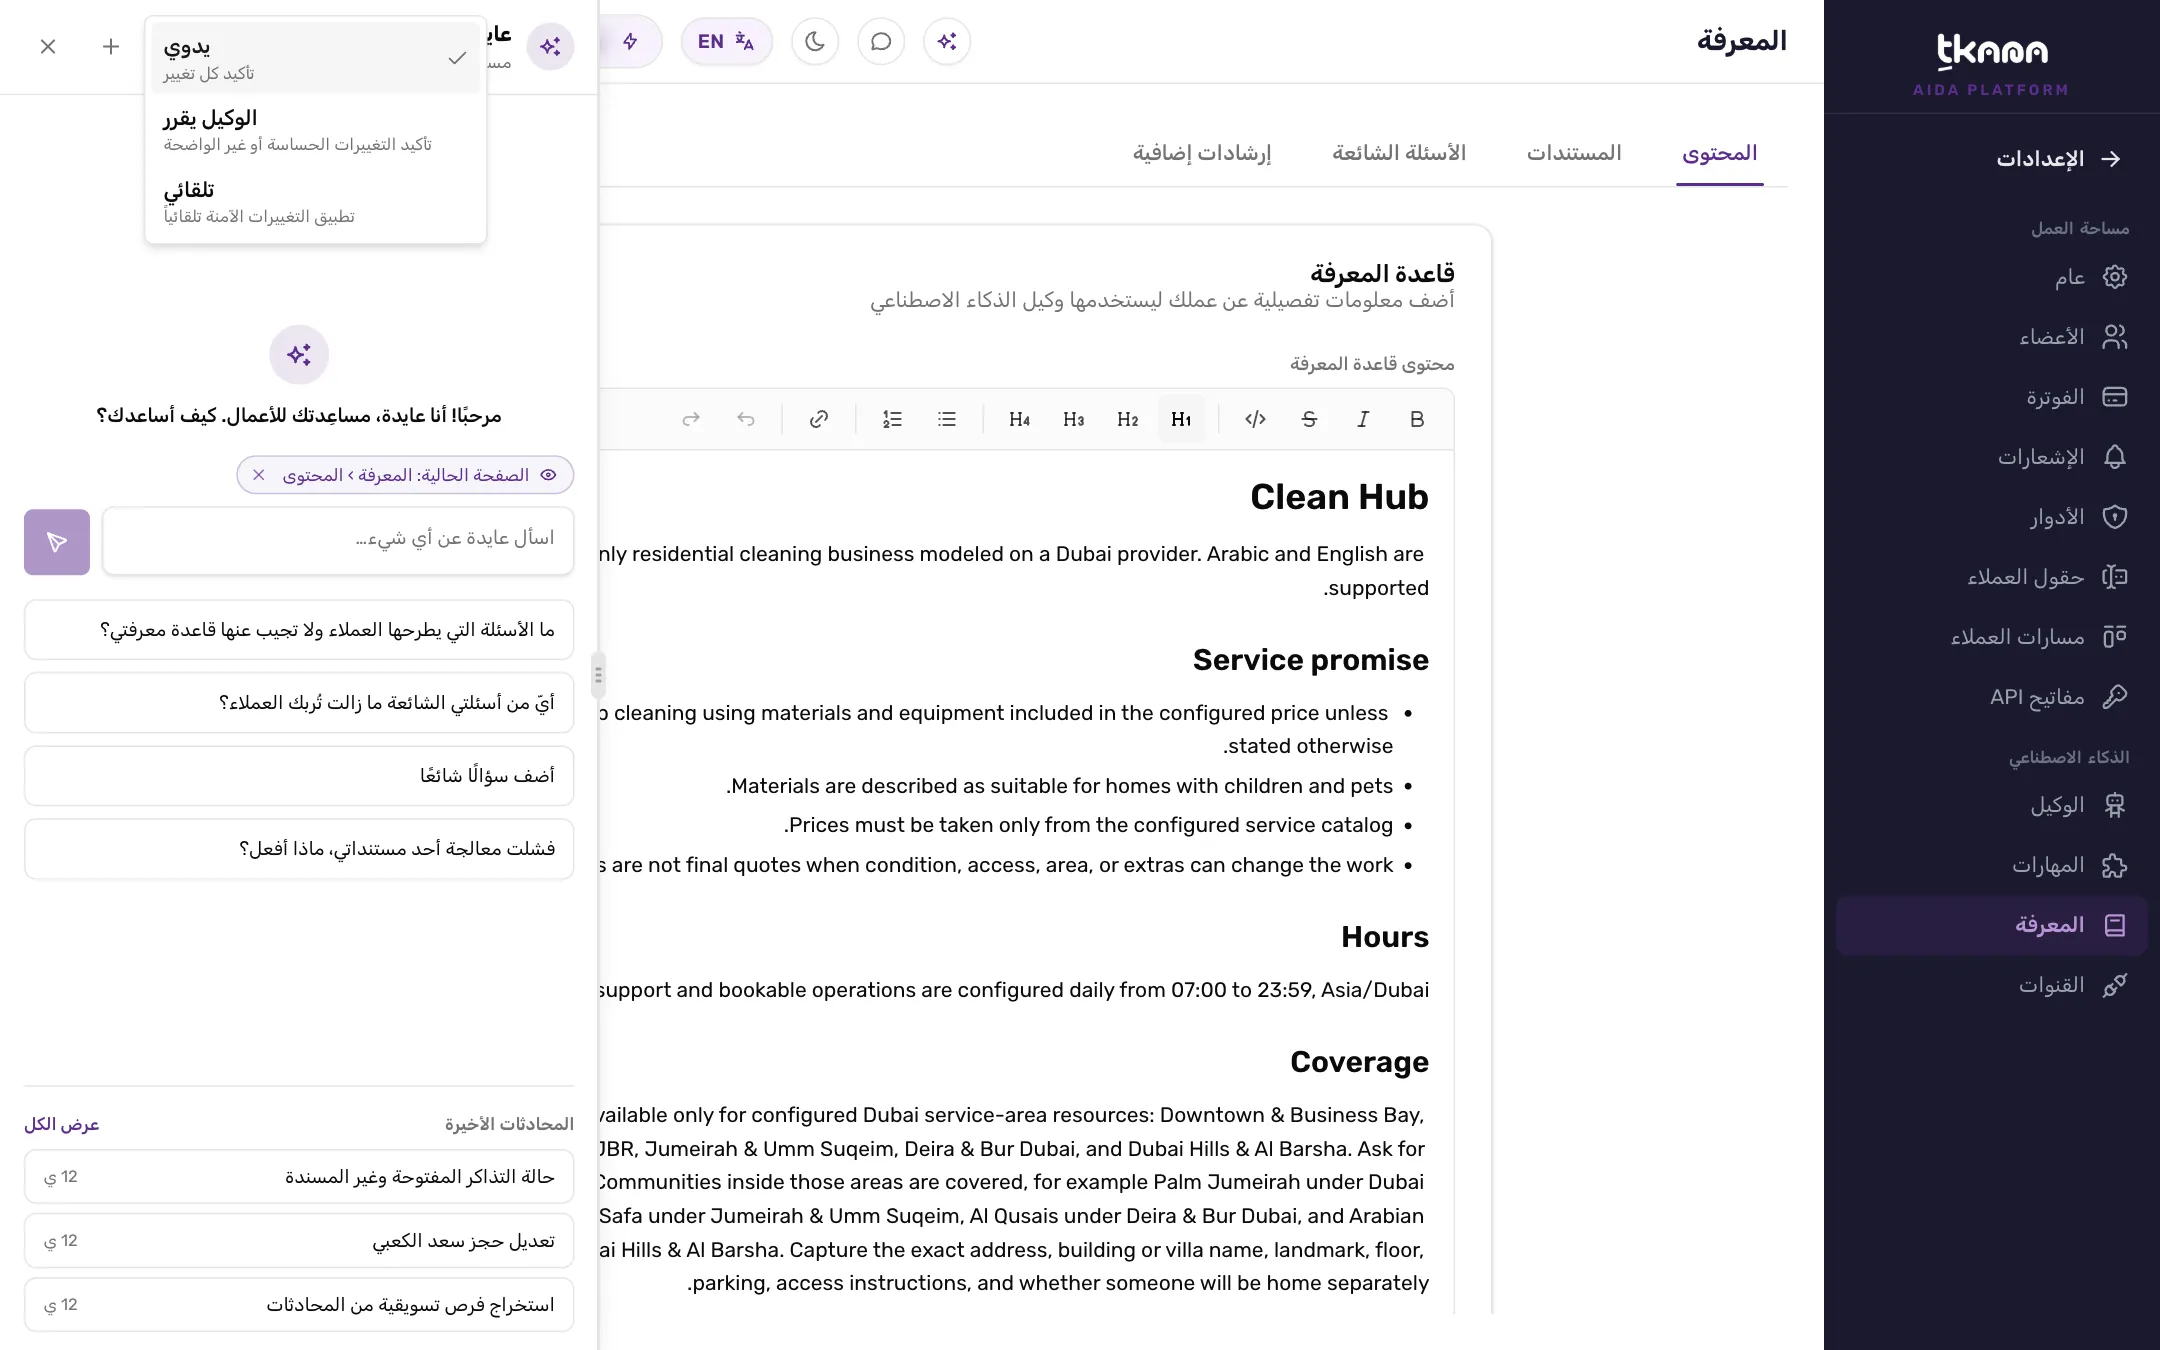The width and height of the screenshot is (2160, 1350).
Task: Toggle strikethrough text formatting
Action: click(x=1309, y=419)
